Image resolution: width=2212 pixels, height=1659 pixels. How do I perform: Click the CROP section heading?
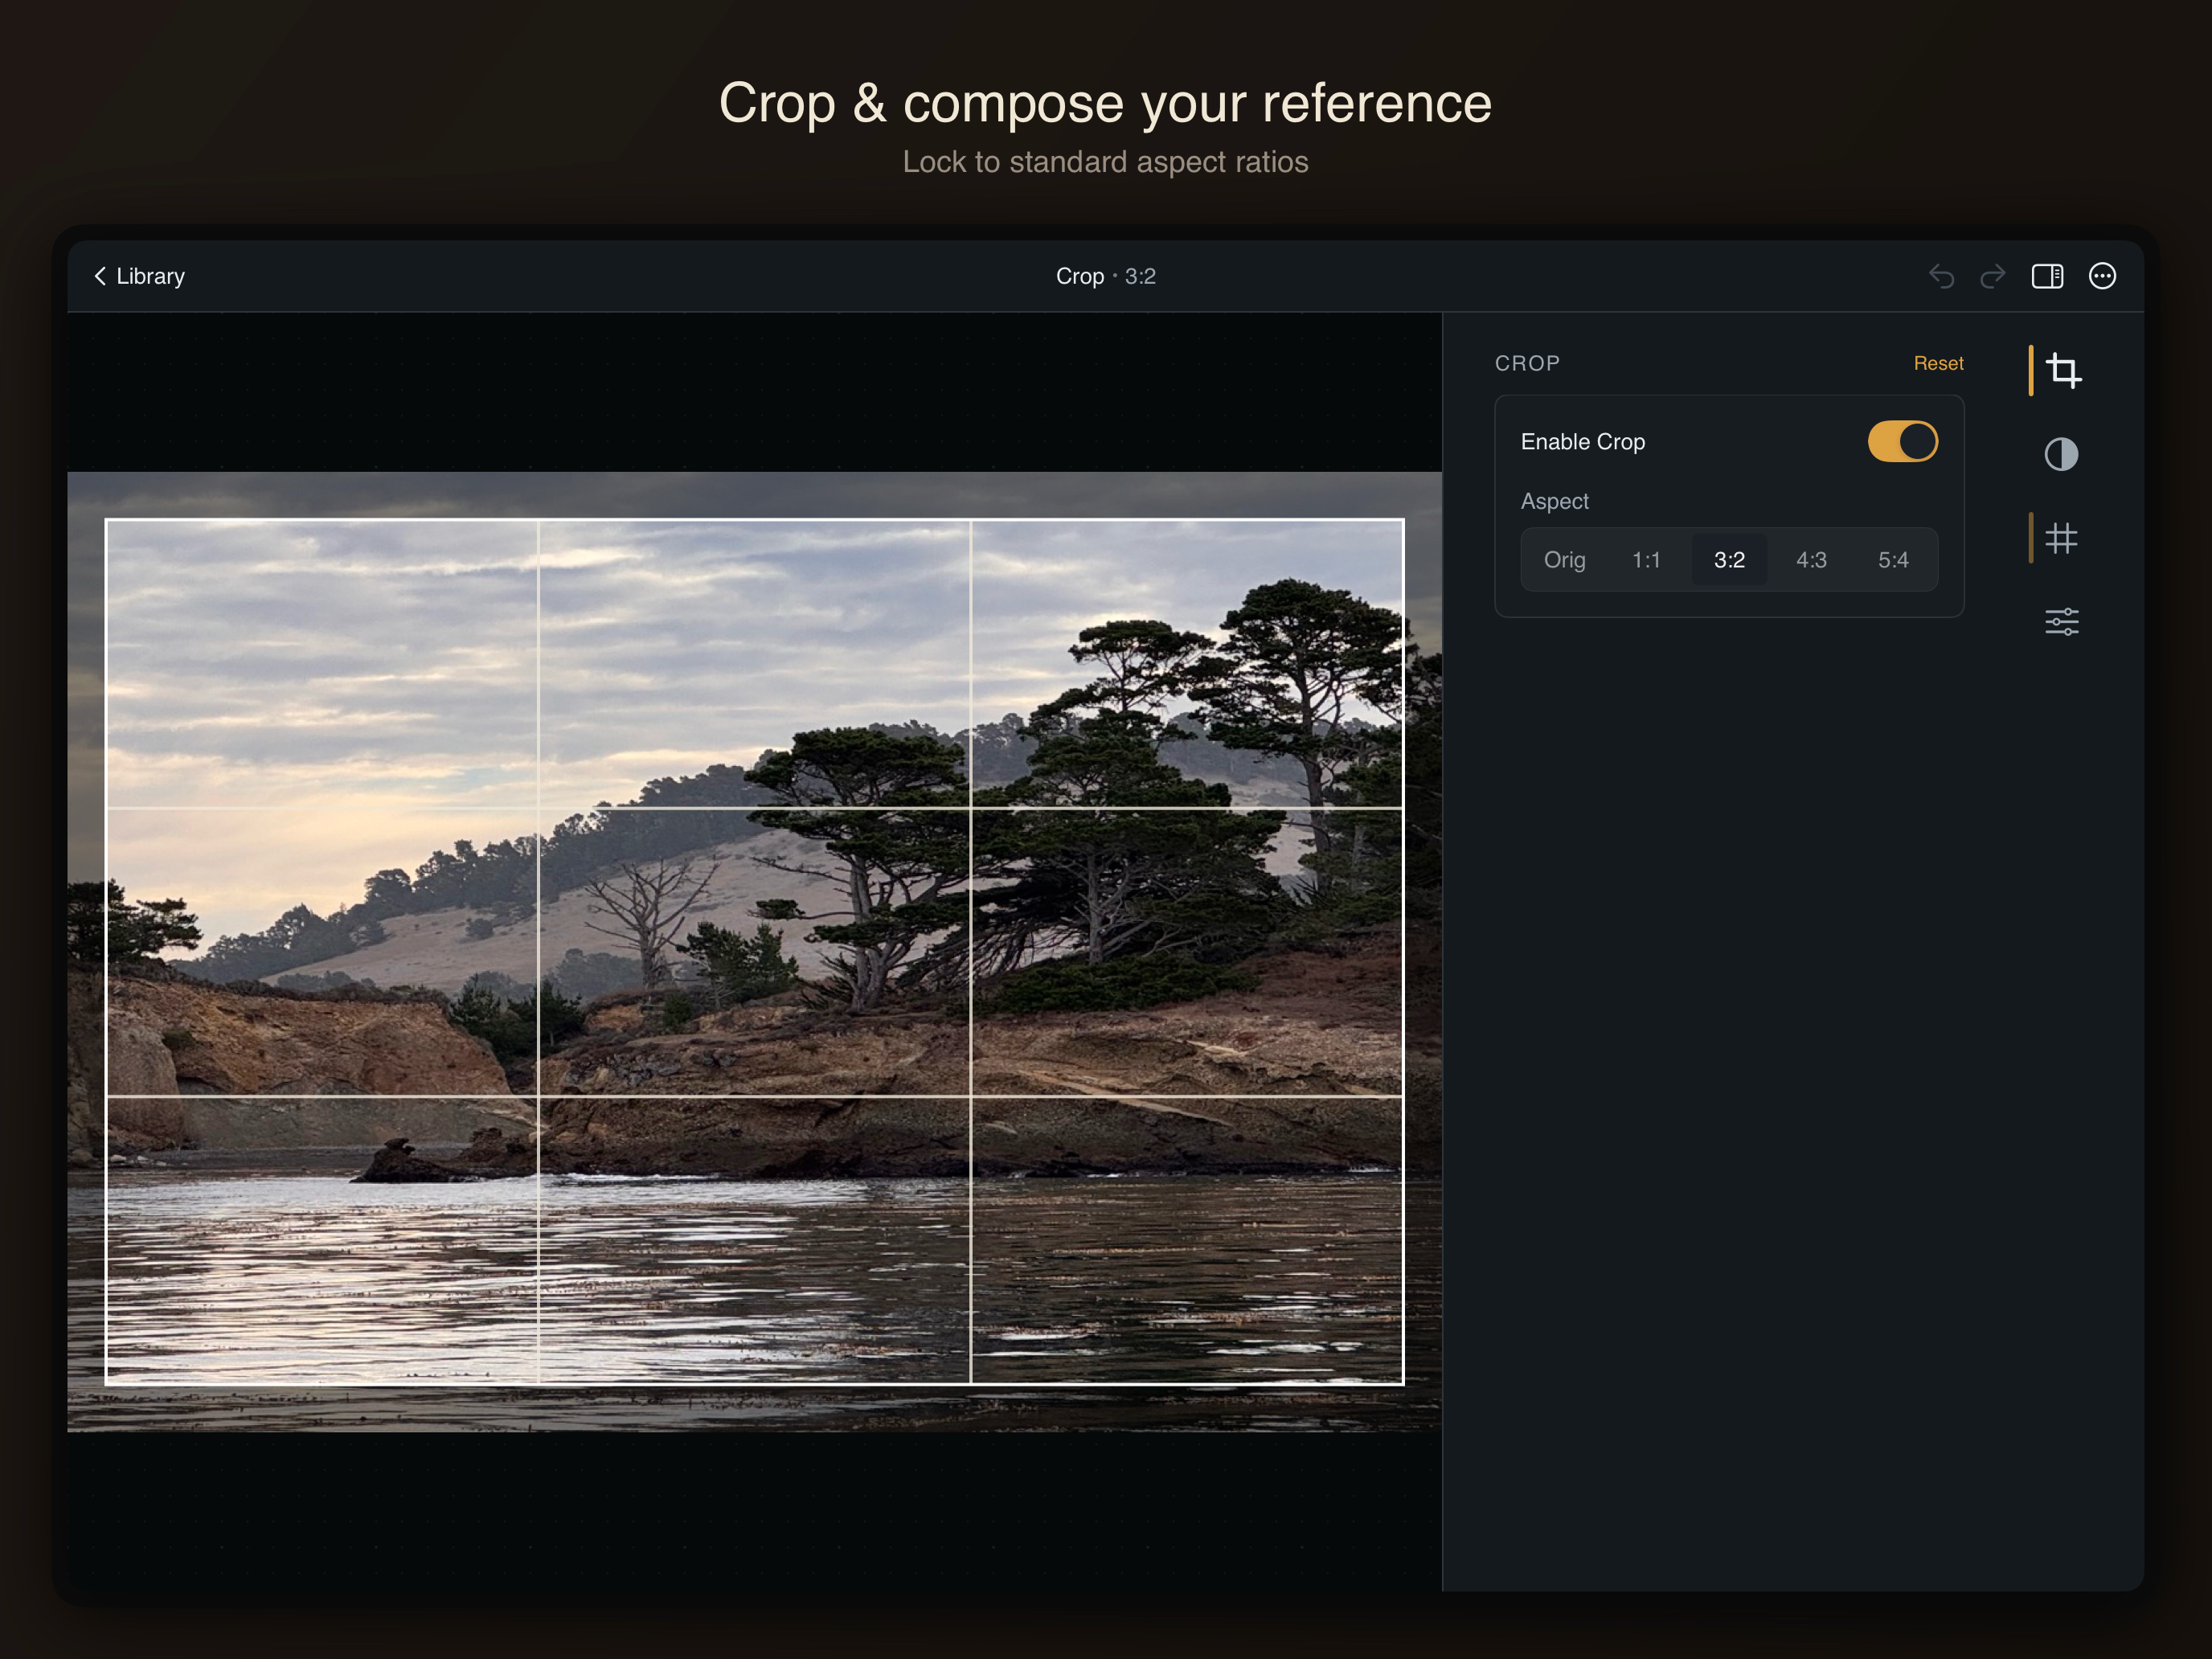pos(1527,363)
